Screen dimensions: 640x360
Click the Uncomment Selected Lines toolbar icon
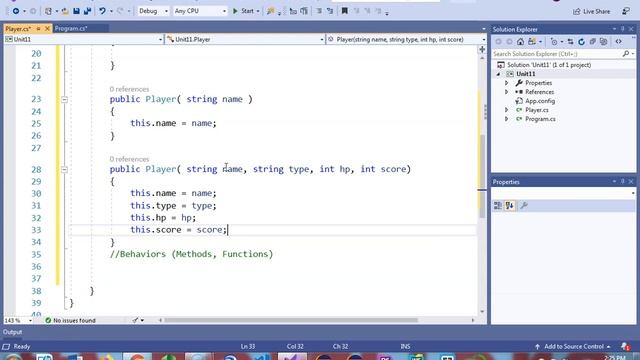pos(330,11)
